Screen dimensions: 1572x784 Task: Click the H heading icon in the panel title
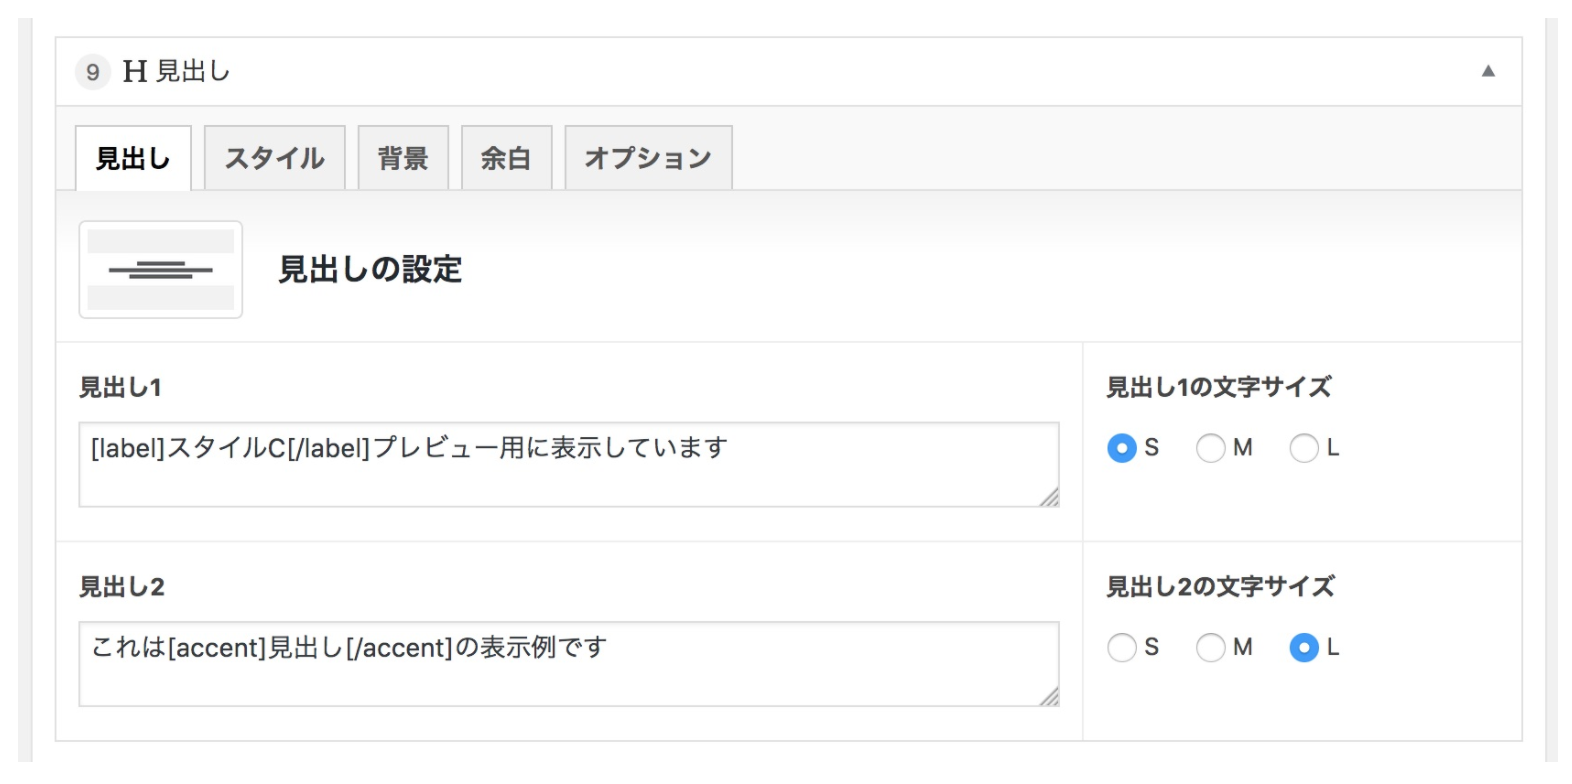click(x=135, y=72)
